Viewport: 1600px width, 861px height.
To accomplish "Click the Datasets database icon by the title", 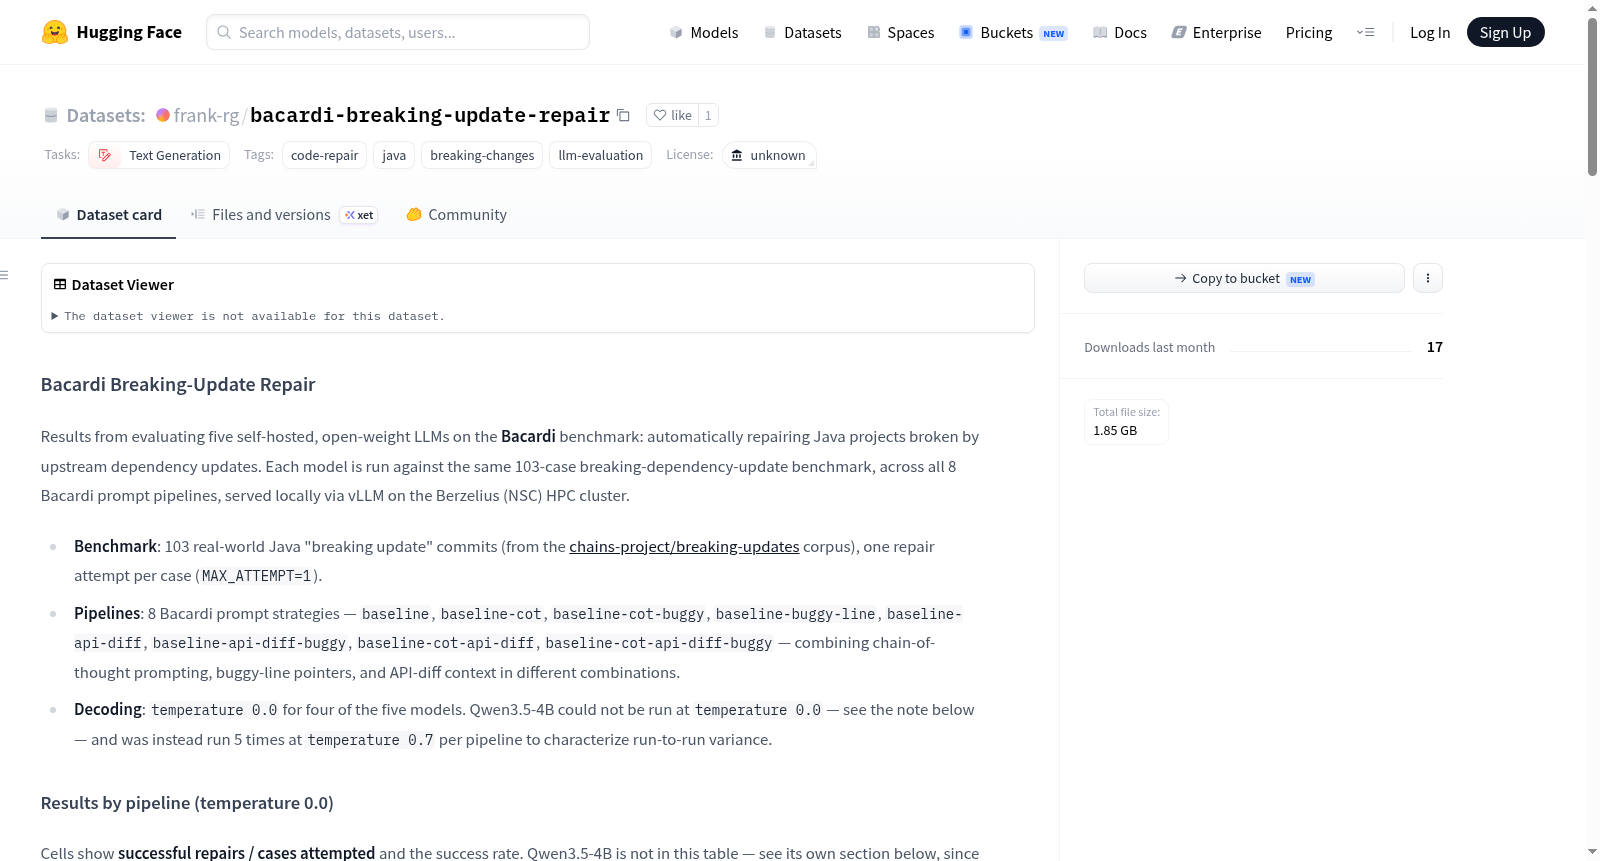I will (51, 116).
